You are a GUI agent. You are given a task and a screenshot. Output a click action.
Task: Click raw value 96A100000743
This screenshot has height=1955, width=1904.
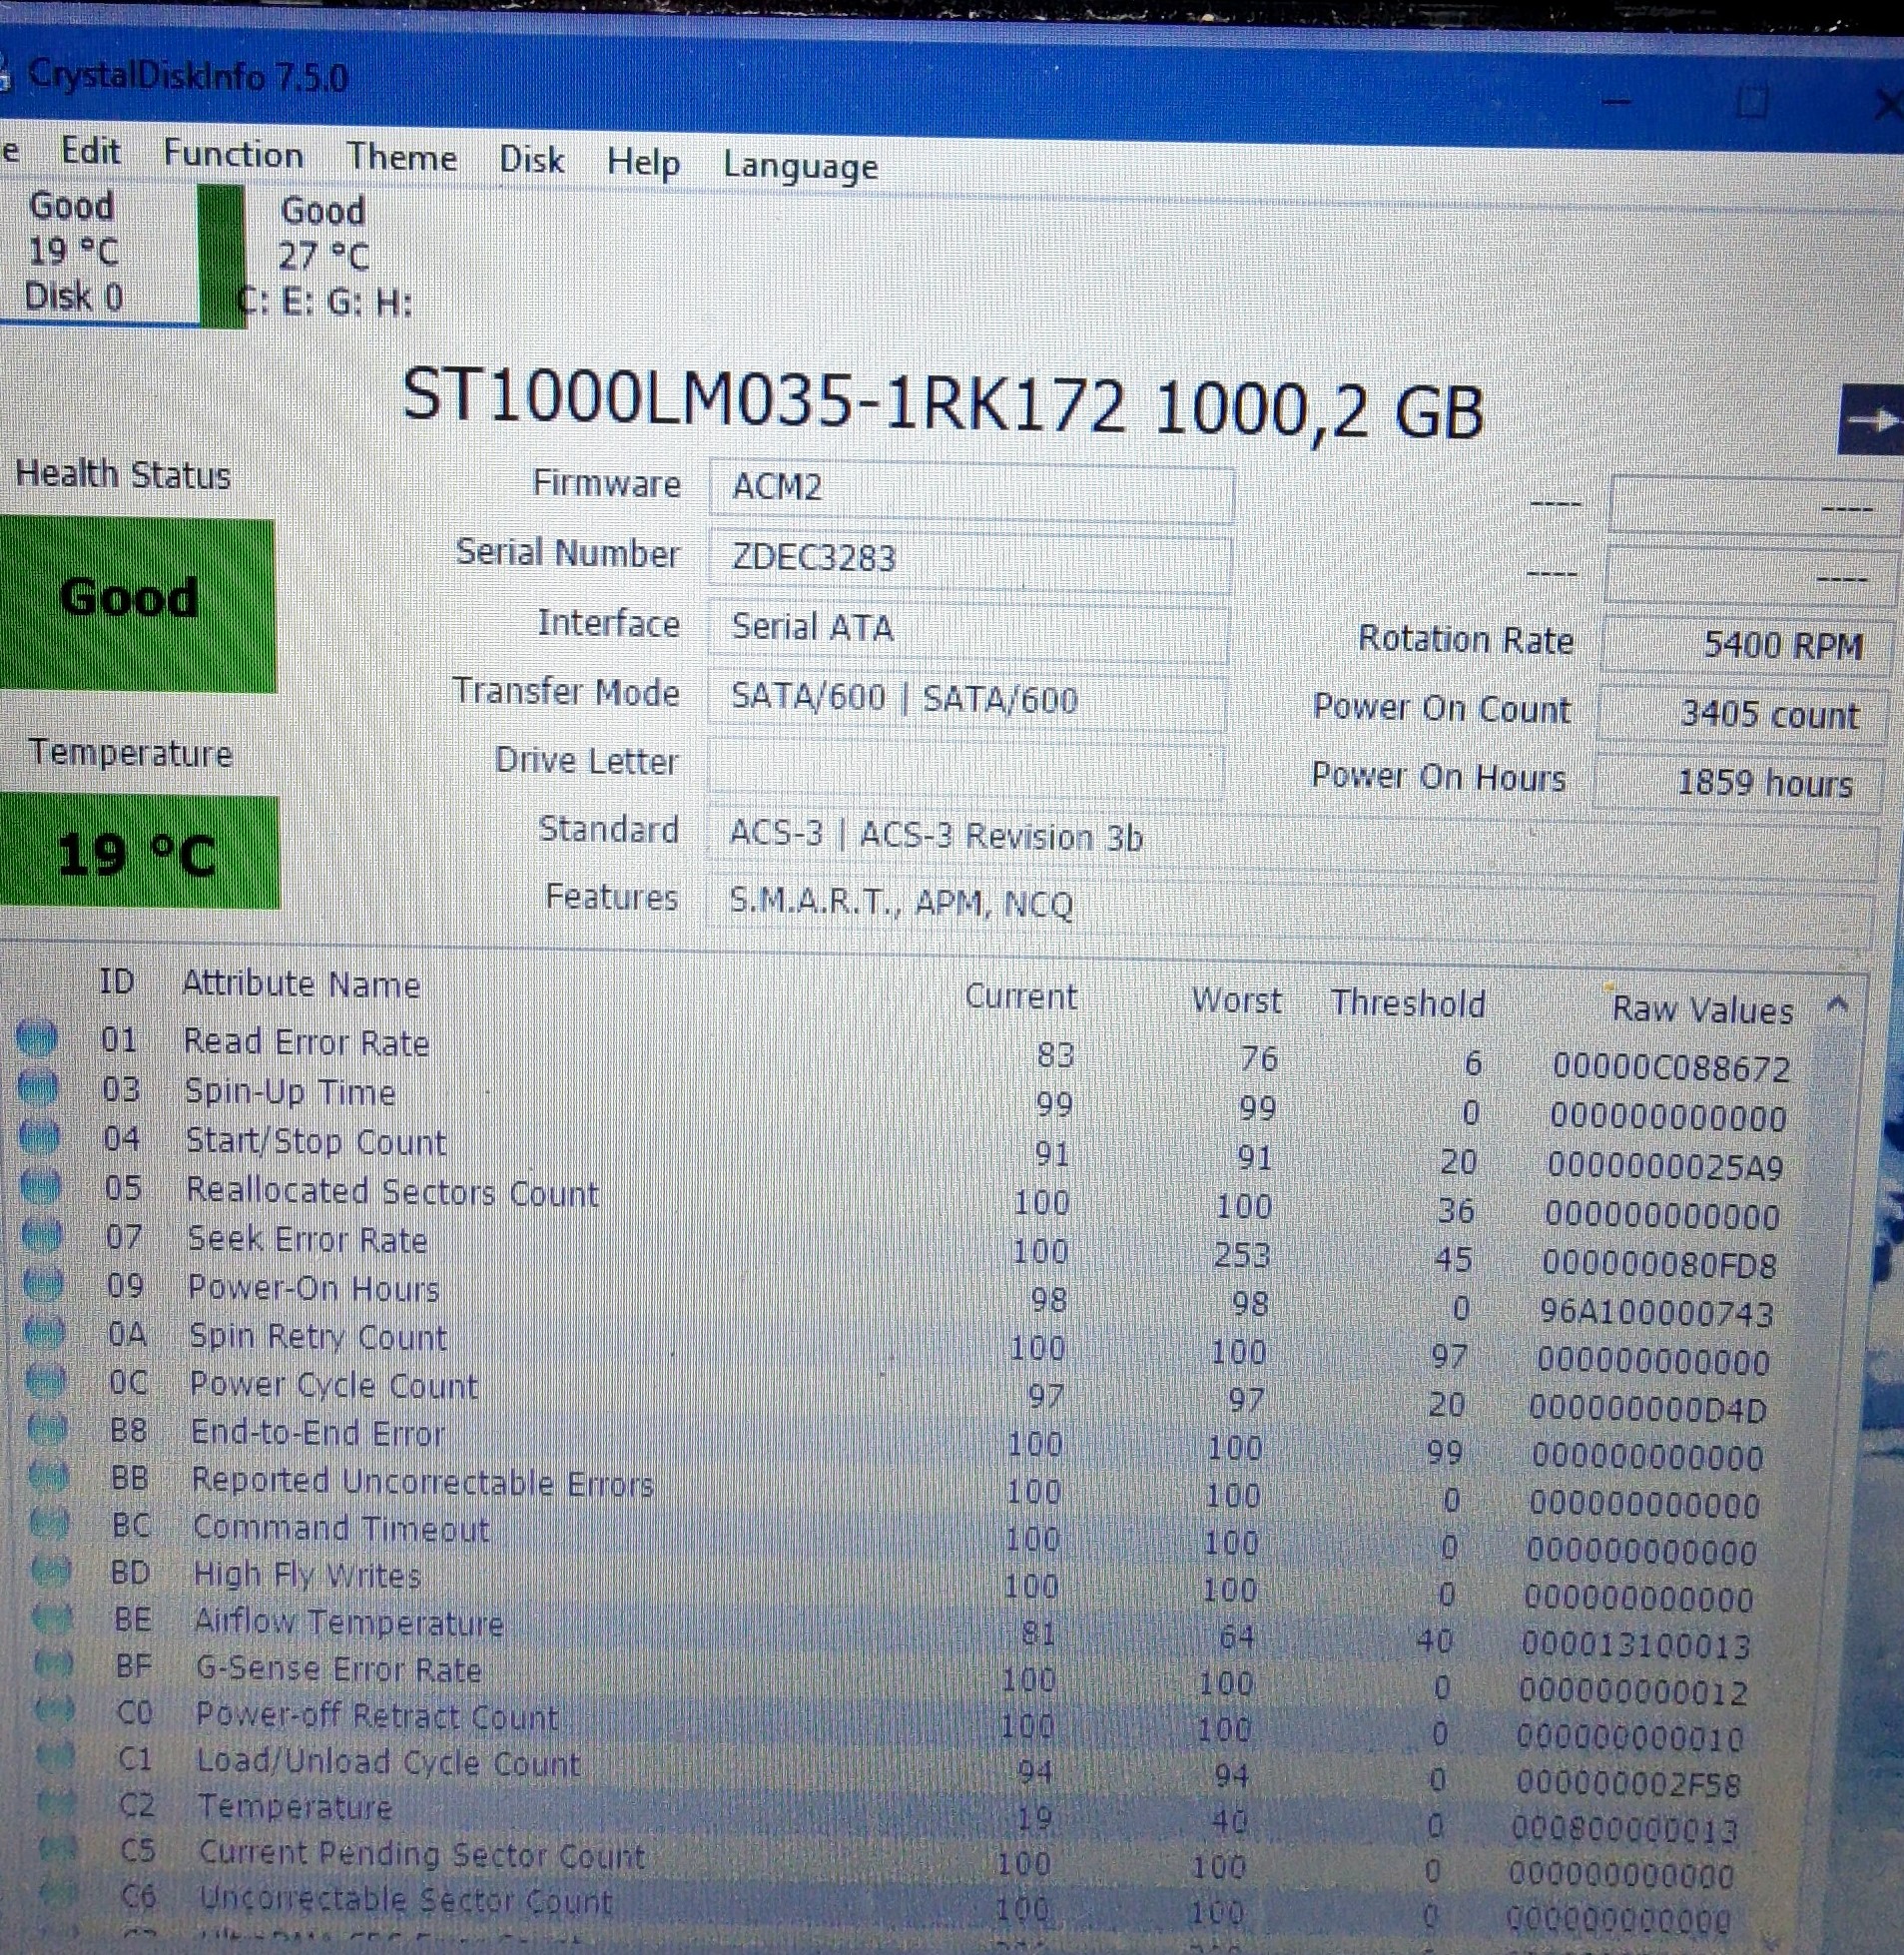pos(1657,1312)
